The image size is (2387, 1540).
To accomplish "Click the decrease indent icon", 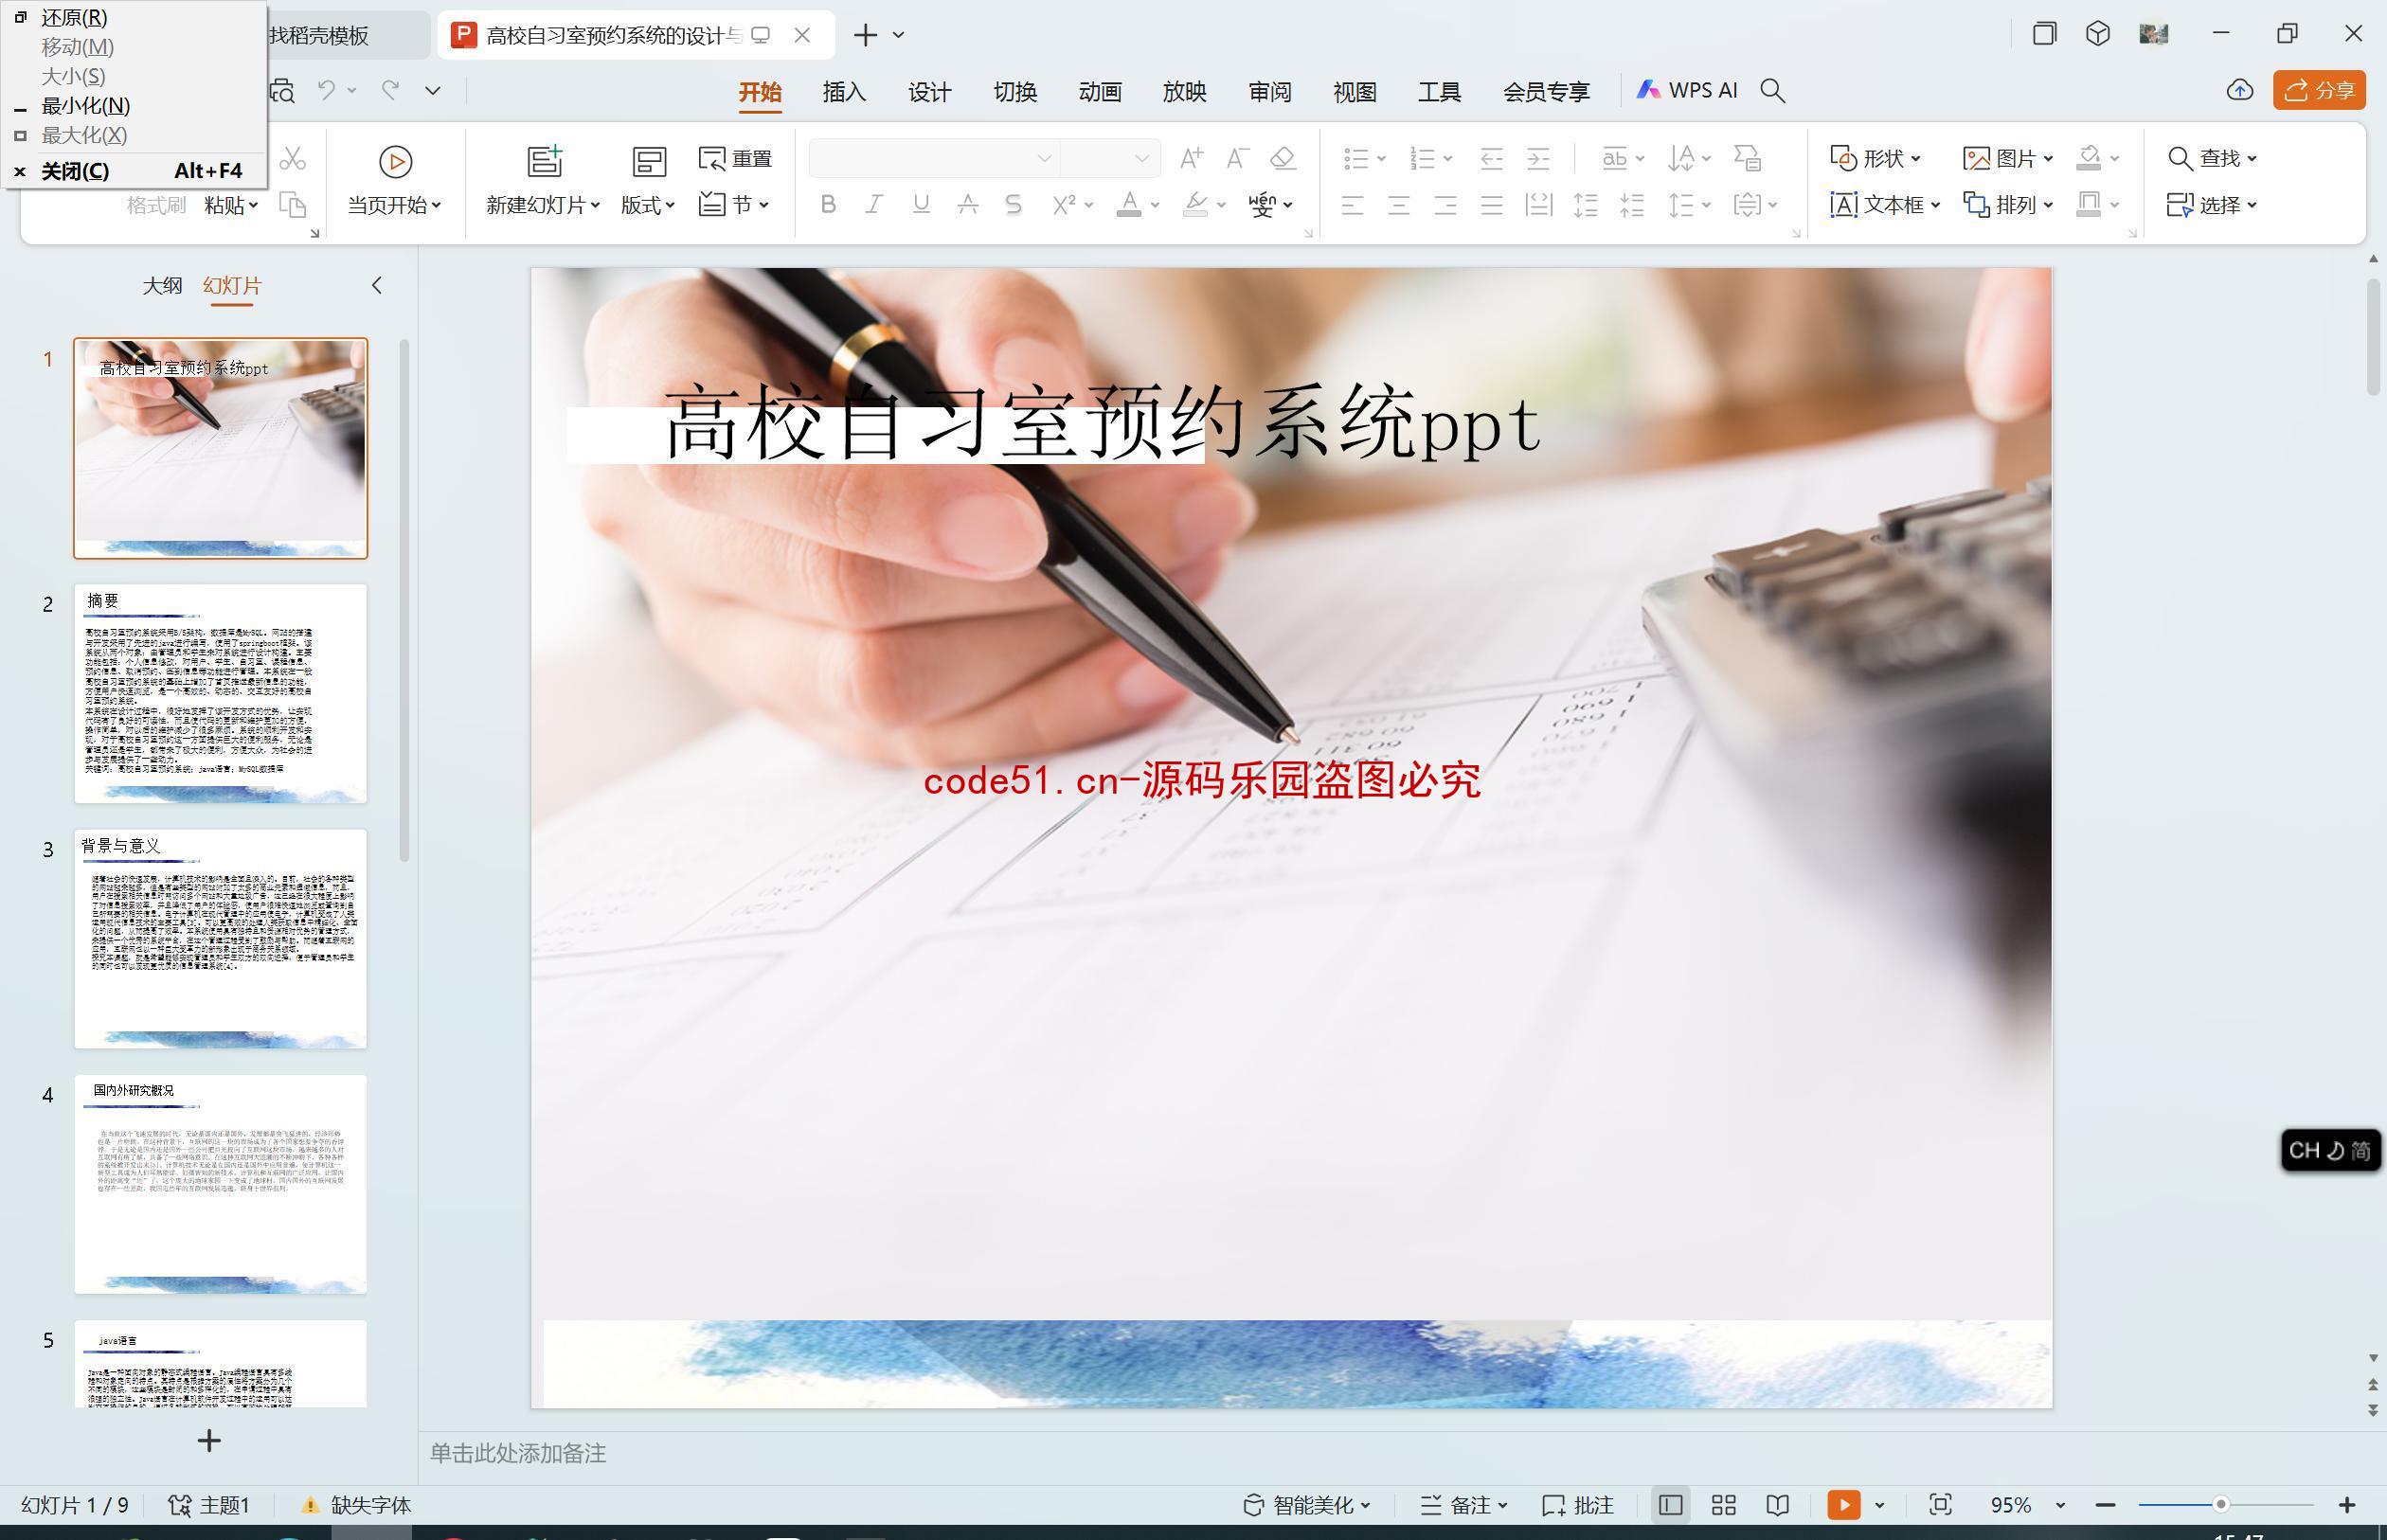I will (1491, 158).
